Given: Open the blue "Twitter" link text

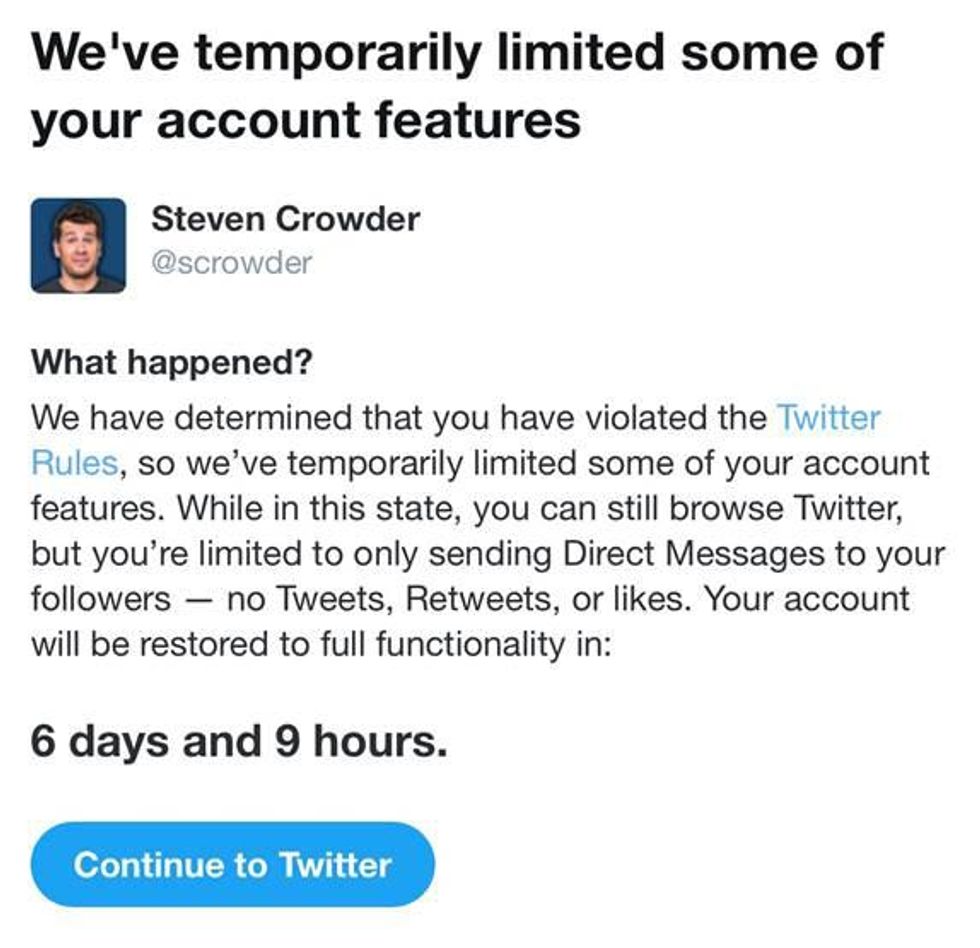Looking at the screenshot, I should coord(828,417).
